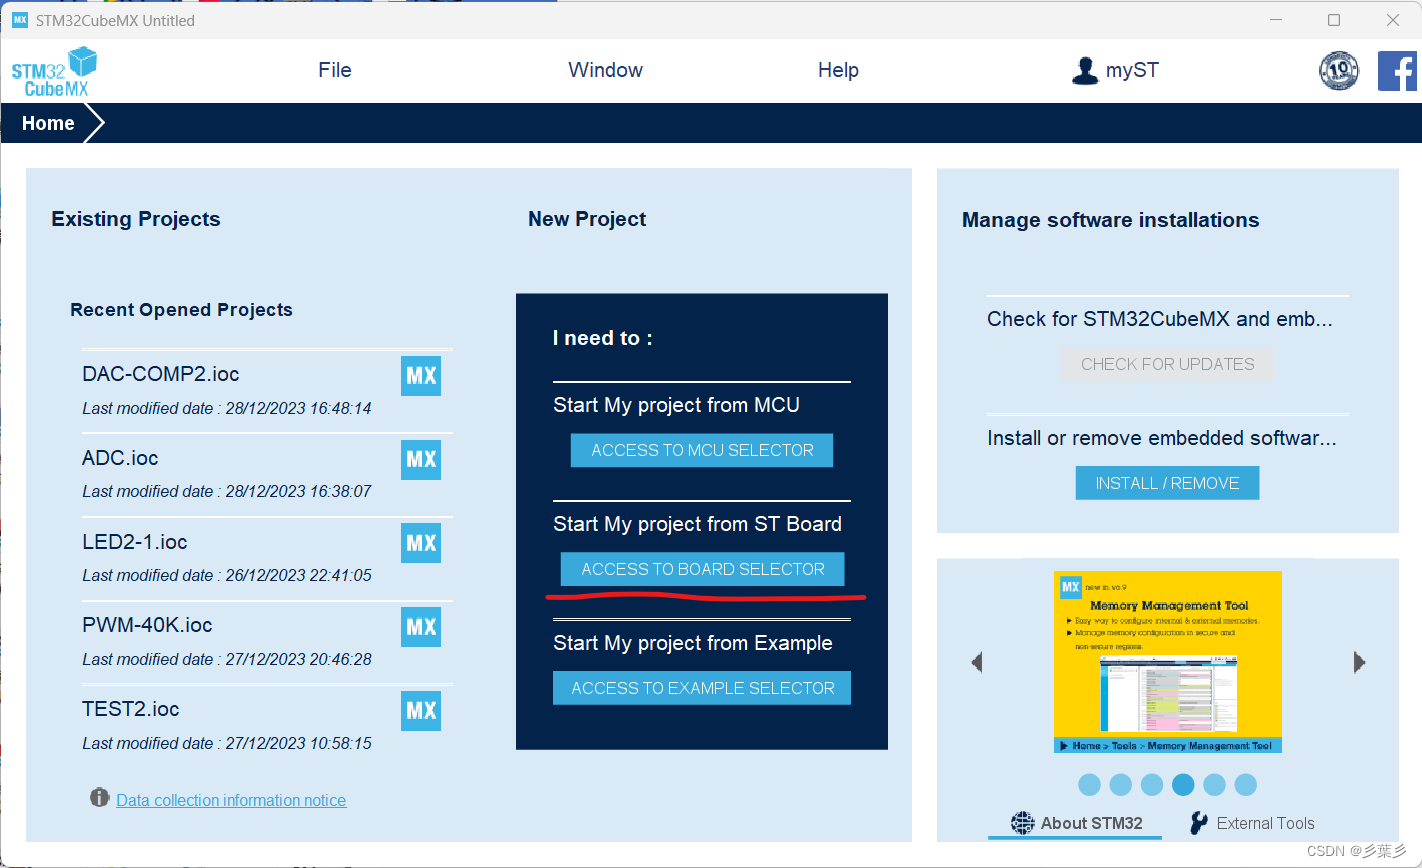Click the date 26/12/2023 22:41:05 text
The height and width of the screenshot is (868, 1422).
point(298,575)
